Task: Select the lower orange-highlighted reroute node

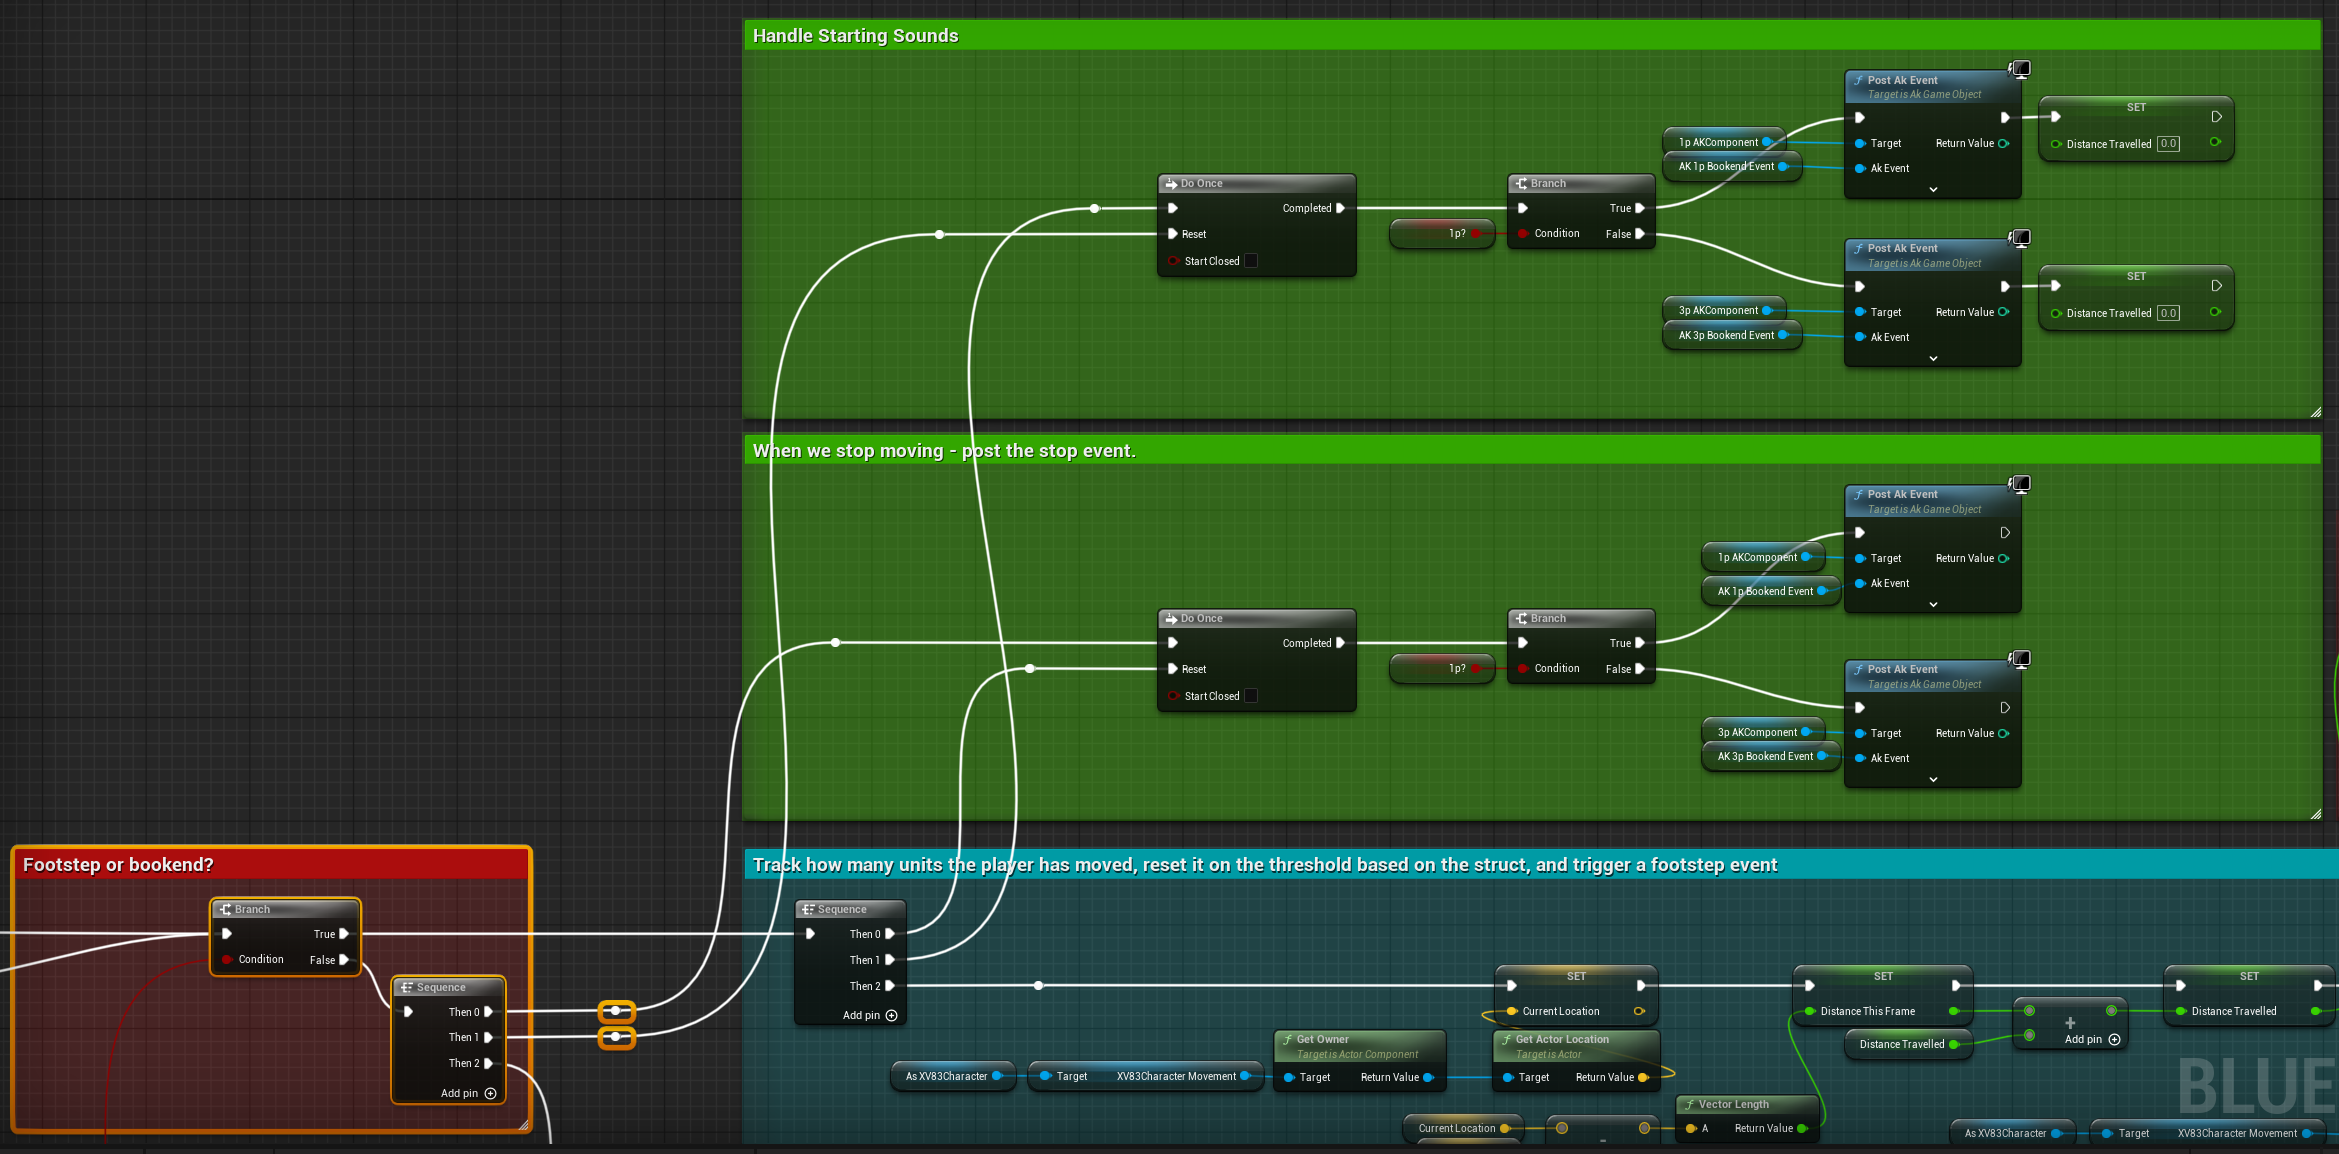Action: pyautogui.click(x=616, y=1037)
